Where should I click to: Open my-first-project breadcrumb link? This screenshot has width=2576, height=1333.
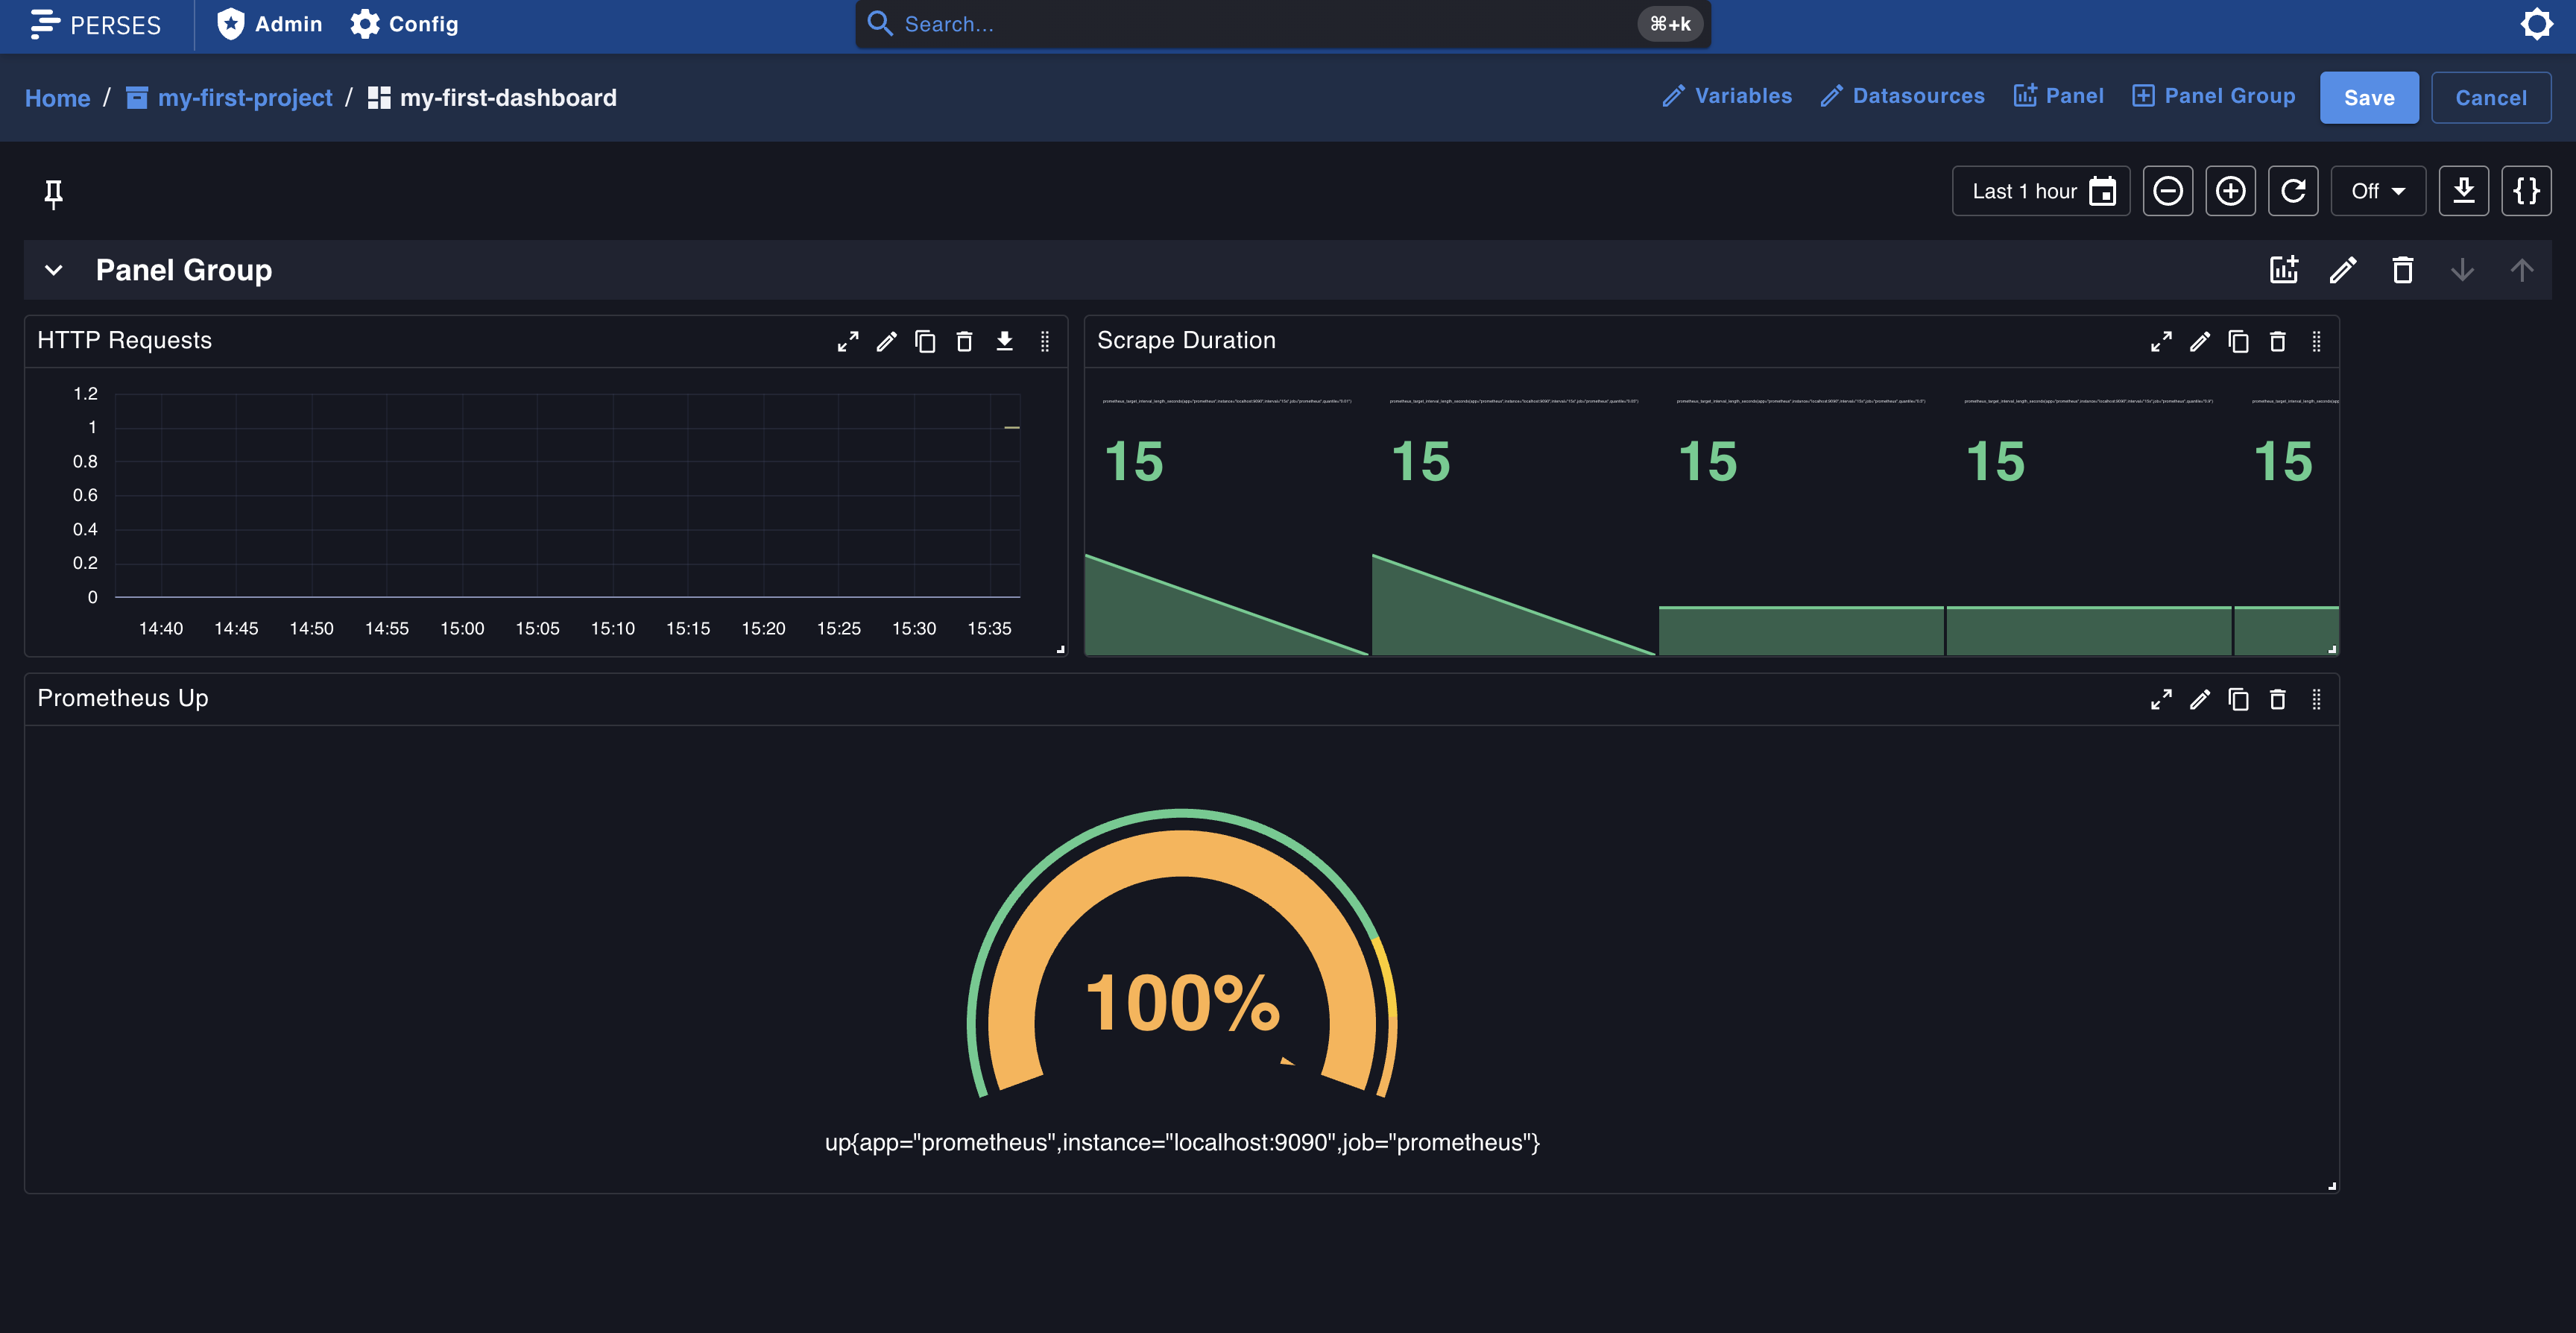click(x=229, y=98)
